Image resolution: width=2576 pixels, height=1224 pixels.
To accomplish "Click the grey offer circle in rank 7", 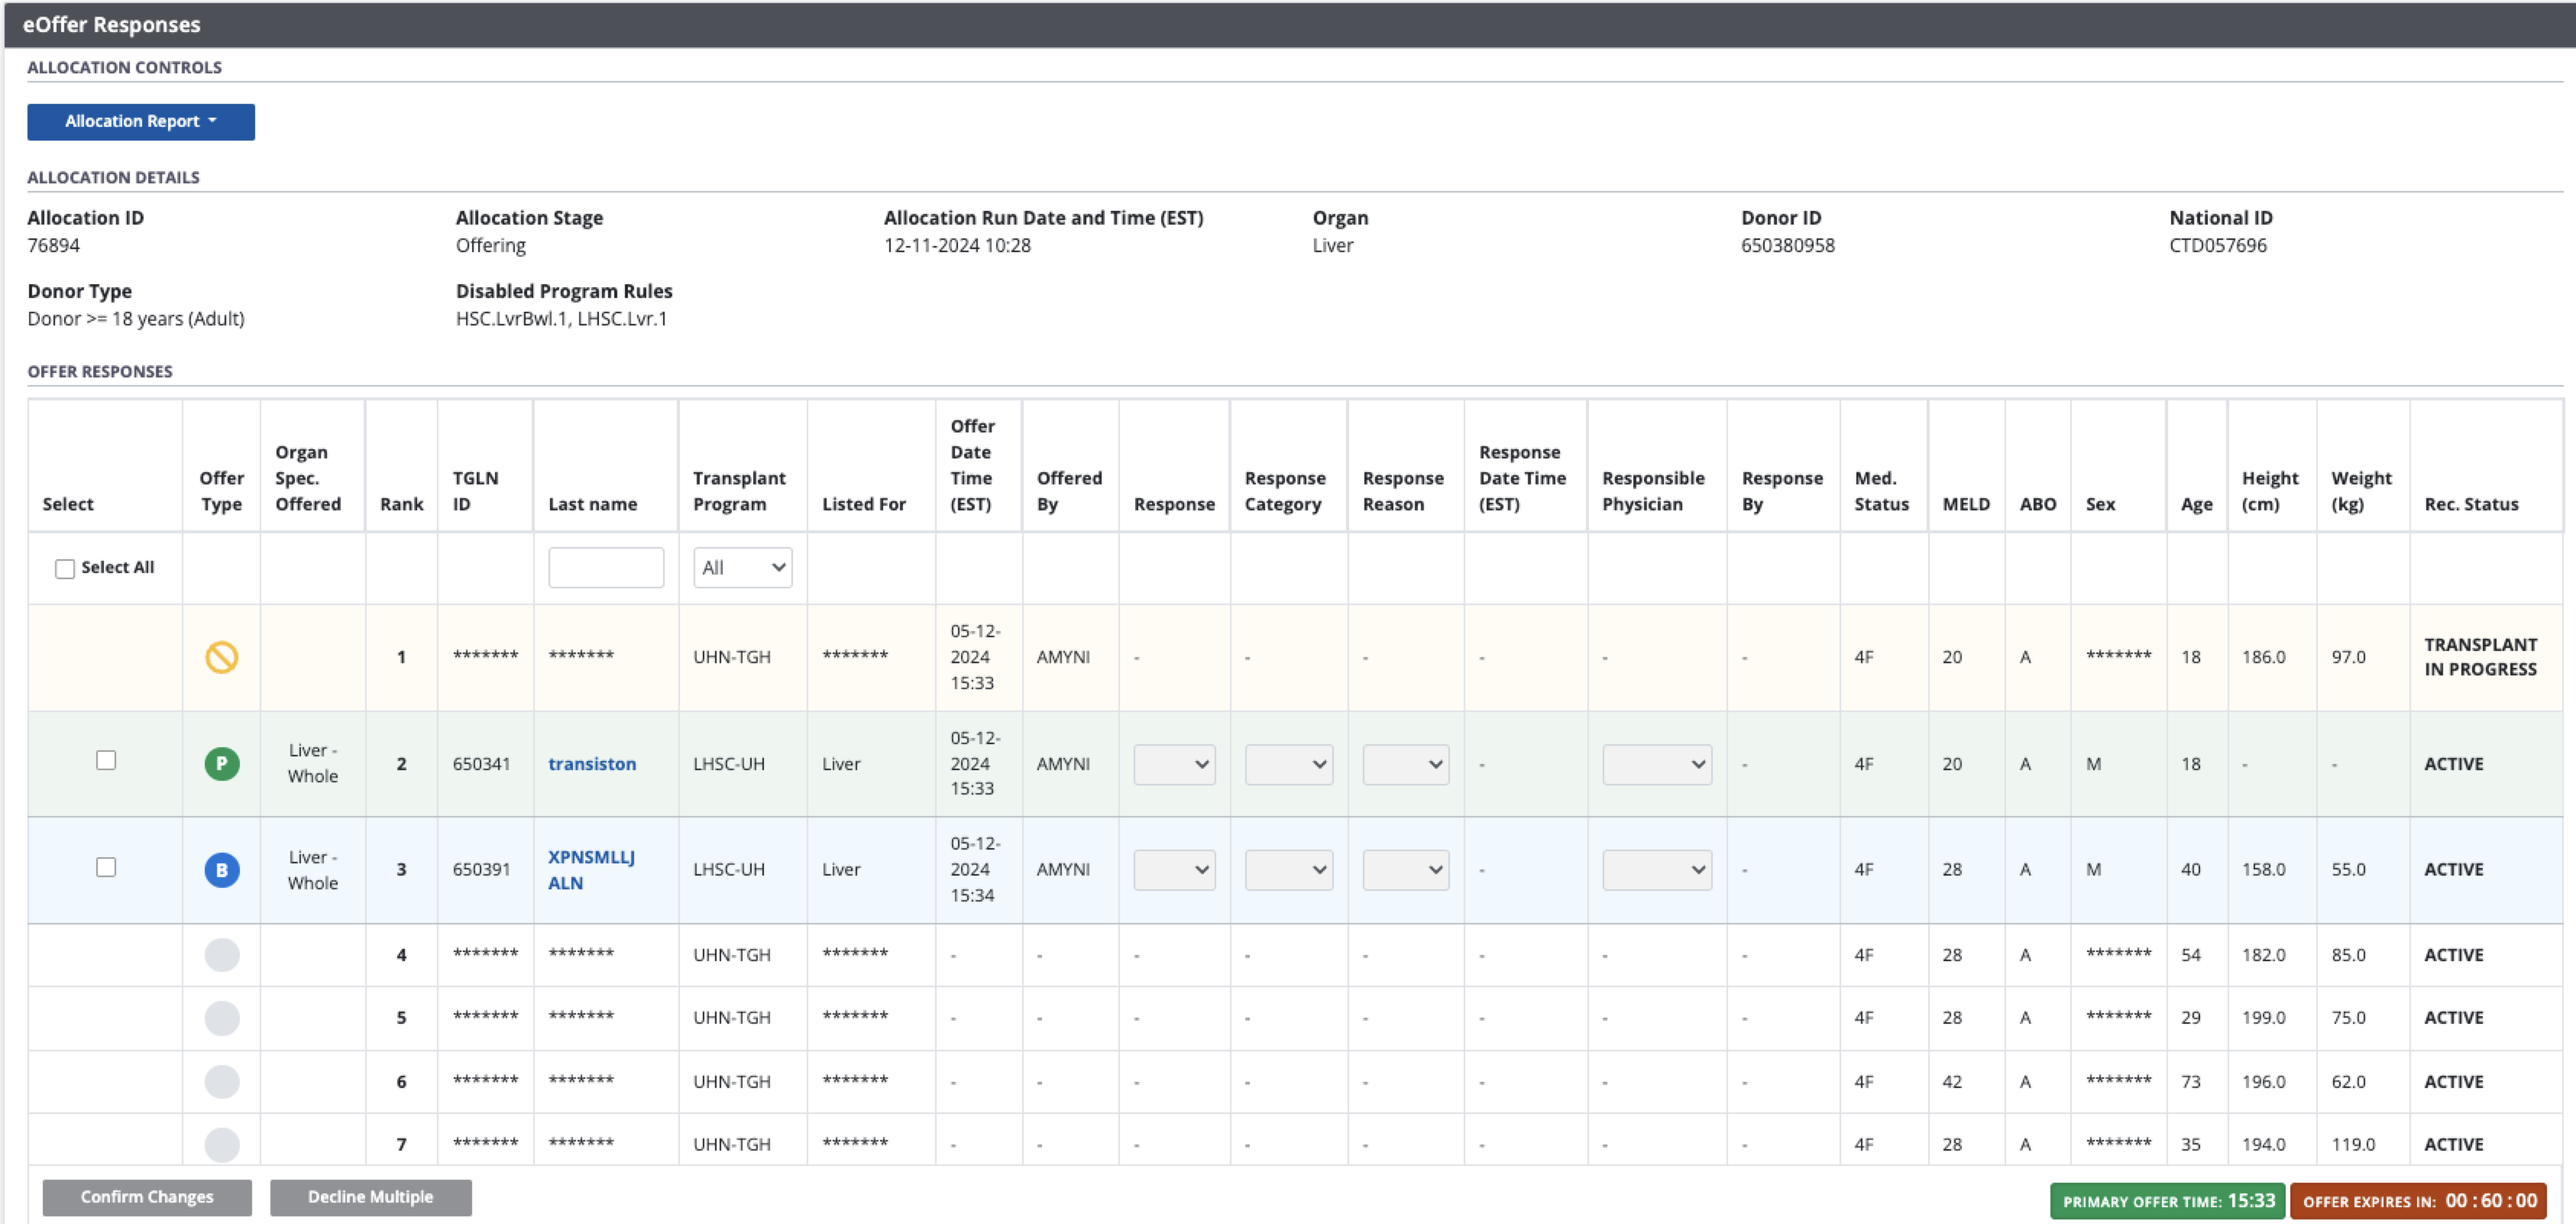I will coord(221,1144).
